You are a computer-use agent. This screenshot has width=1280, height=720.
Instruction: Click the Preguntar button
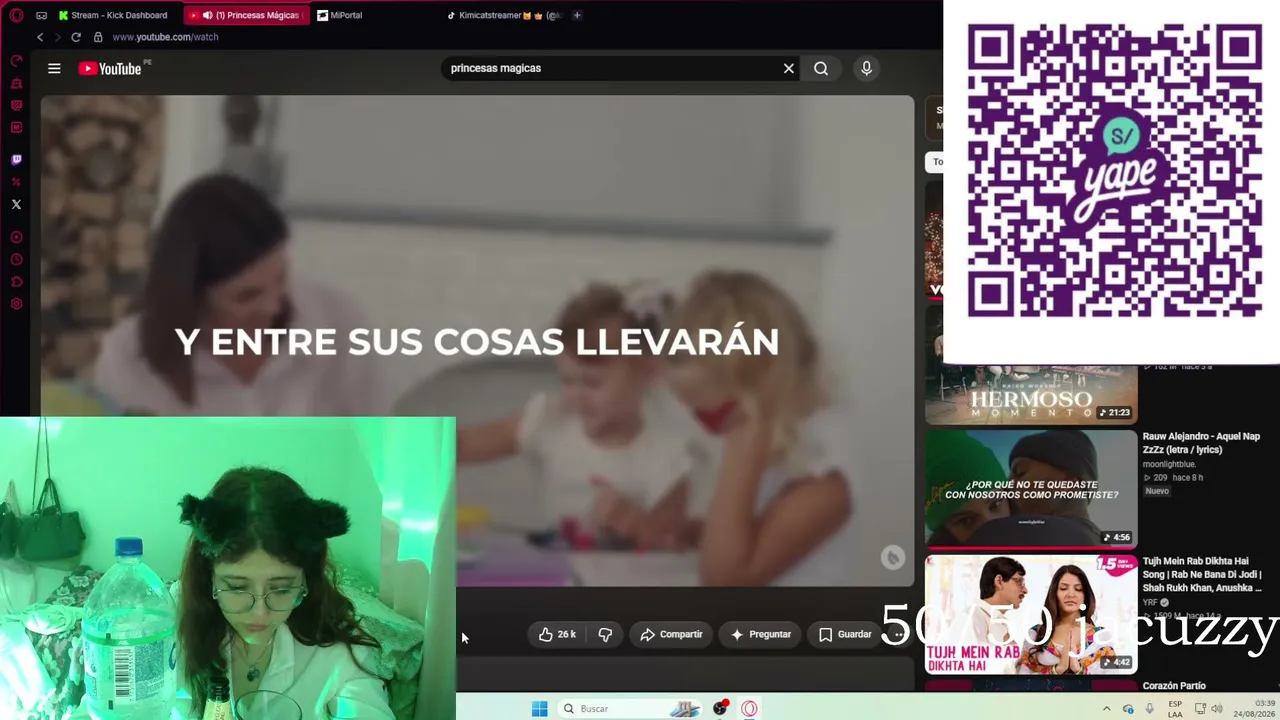click(761, 634)
